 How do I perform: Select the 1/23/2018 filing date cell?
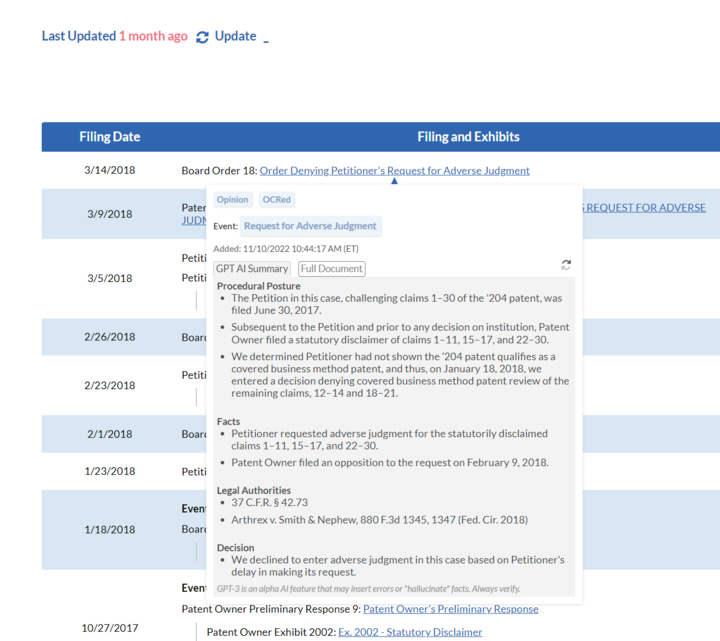110,471
